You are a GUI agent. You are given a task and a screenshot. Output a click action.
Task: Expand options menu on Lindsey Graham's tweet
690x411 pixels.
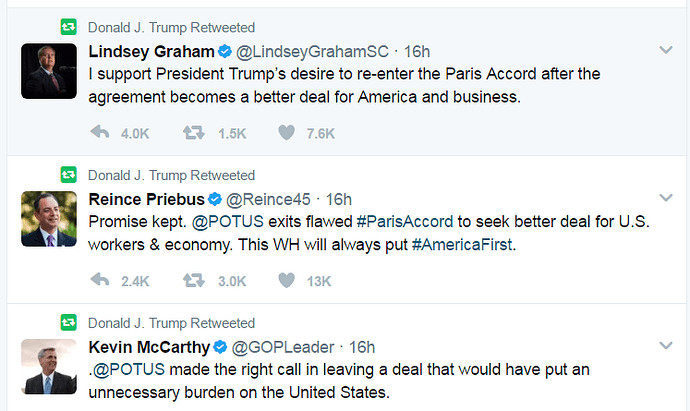(666, 50)
